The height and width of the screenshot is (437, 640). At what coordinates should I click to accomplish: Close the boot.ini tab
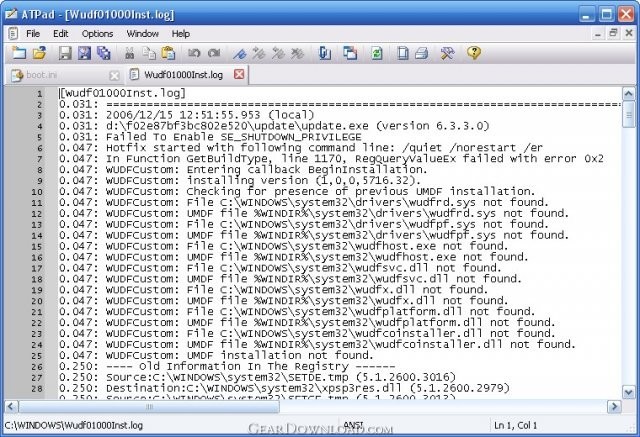coord(115,75)
